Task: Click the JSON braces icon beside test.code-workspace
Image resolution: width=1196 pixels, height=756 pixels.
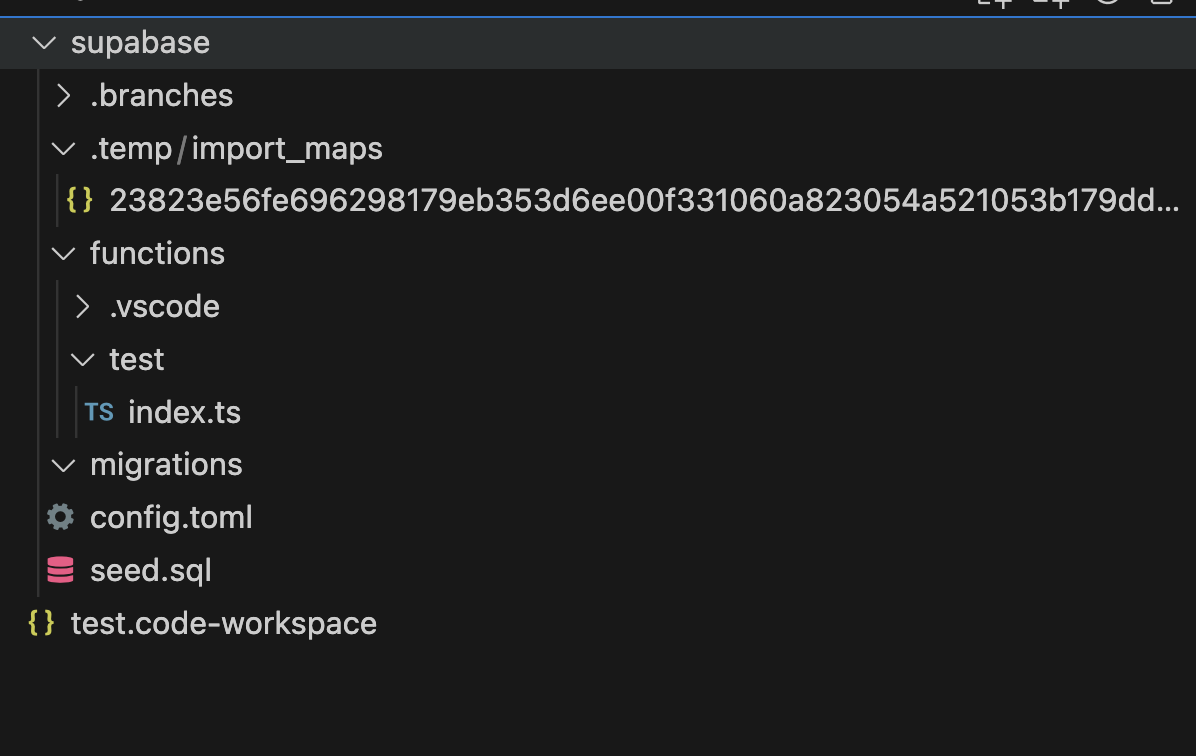Action: [39, 622]
